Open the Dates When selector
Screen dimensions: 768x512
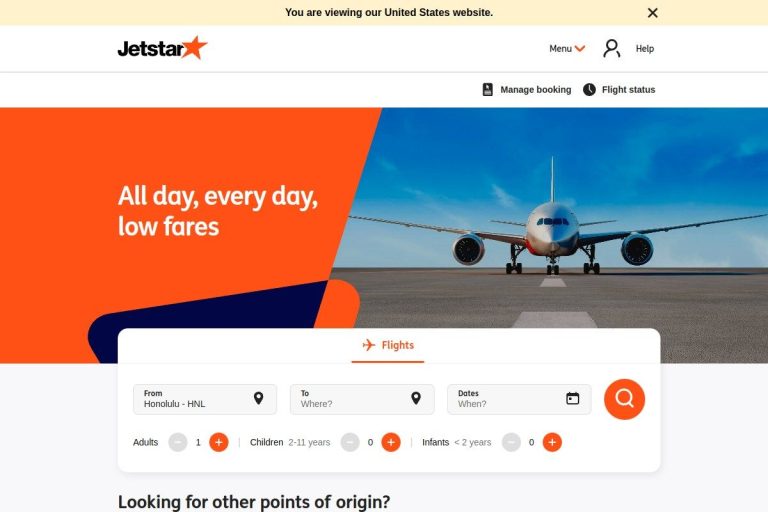point(519,399)
